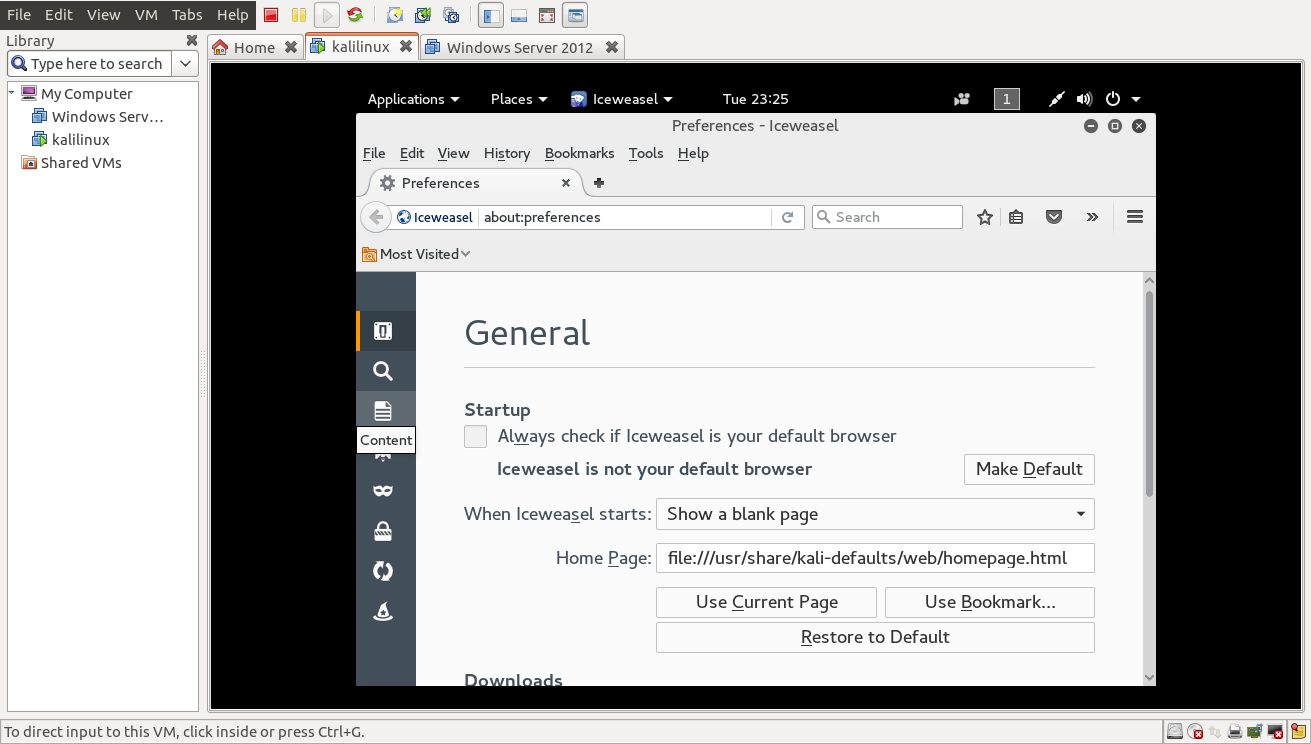Open Iceweasel Bookmarks menu

click(579, 153)
